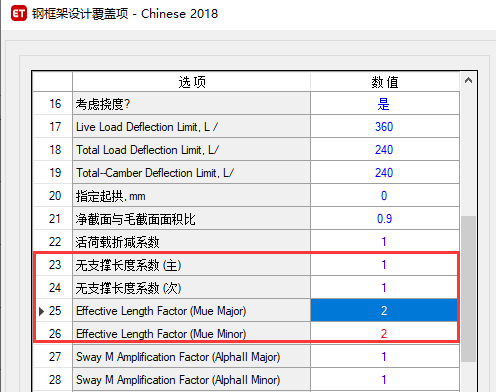The height and width of the screenshot is (392, 496).
Task: Click row label 无支撑长度系数 (主)
Action: [x=191, y=265]
